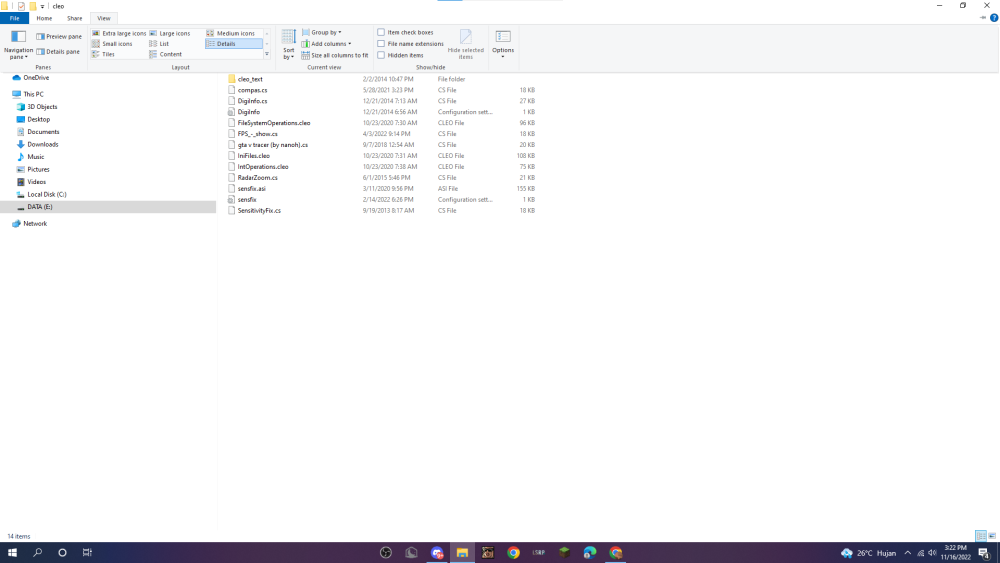This screenshot has height=563, width=1000.
Task: Open folder Options
Action: click(x=503, y=45)
